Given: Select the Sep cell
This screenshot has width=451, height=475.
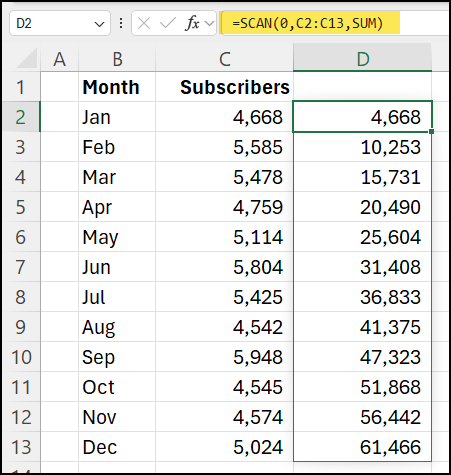Looking at the screenshot, I should (117, 357).
